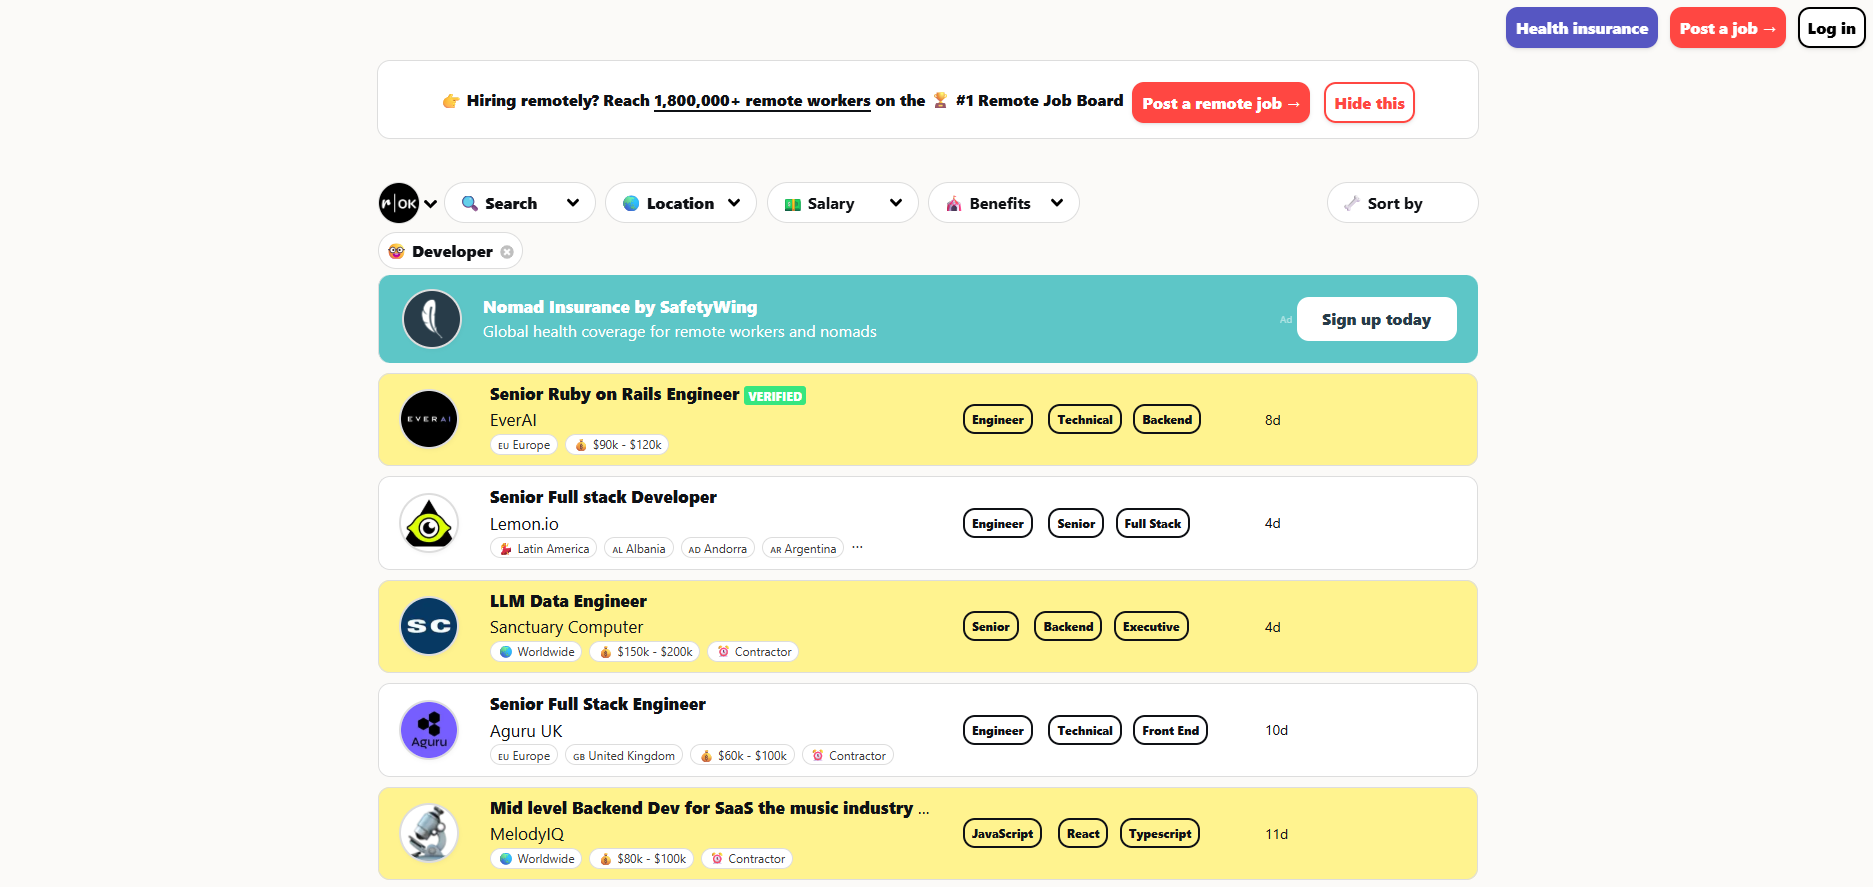The image size is (1873, 887).
Task: Open Senior Ruby on Rails Engineer job
Action: pyautogui.click(x=614, y=394)
